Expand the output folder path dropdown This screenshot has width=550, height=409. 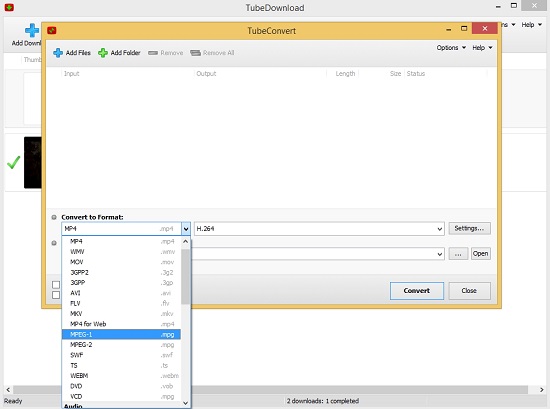pyautogui.click(x=439, y=254)
